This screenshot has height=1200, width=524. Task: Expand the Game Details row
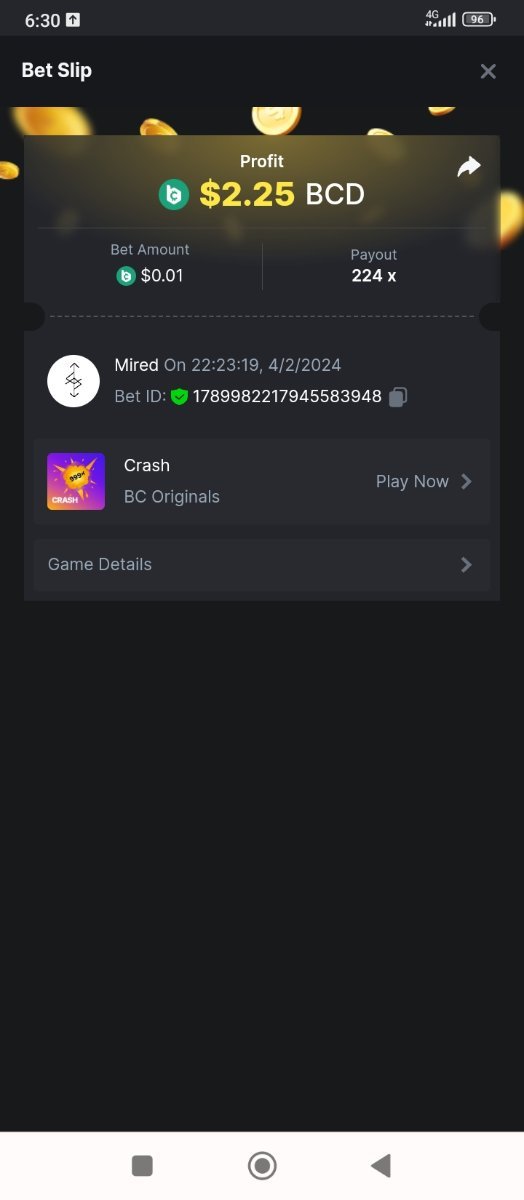pyautogui.click(x=262, y=564)
